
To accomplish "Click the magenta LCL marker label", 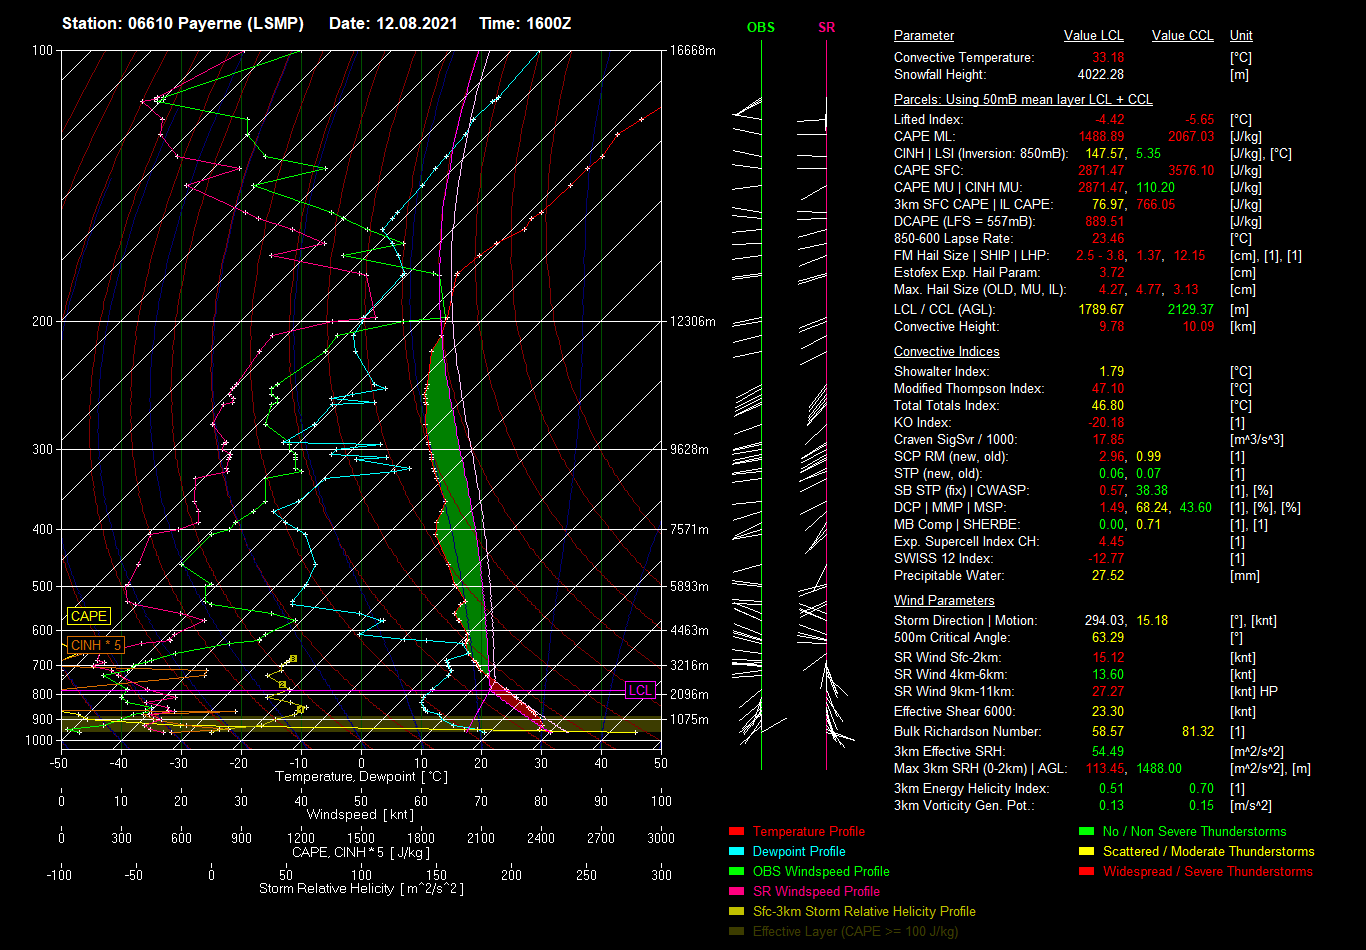I will tap(639, 691).
